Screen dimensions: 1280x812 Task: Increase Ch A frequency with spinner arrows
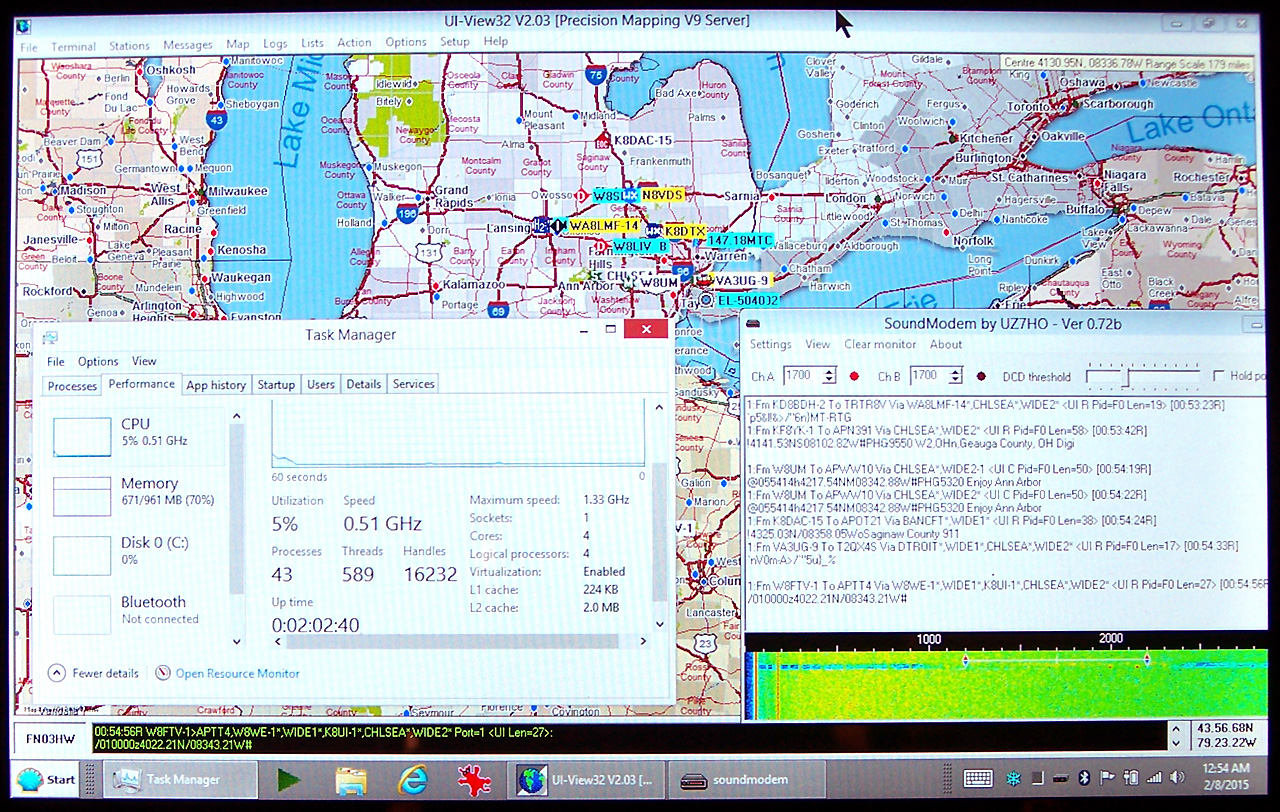[829, 372]
